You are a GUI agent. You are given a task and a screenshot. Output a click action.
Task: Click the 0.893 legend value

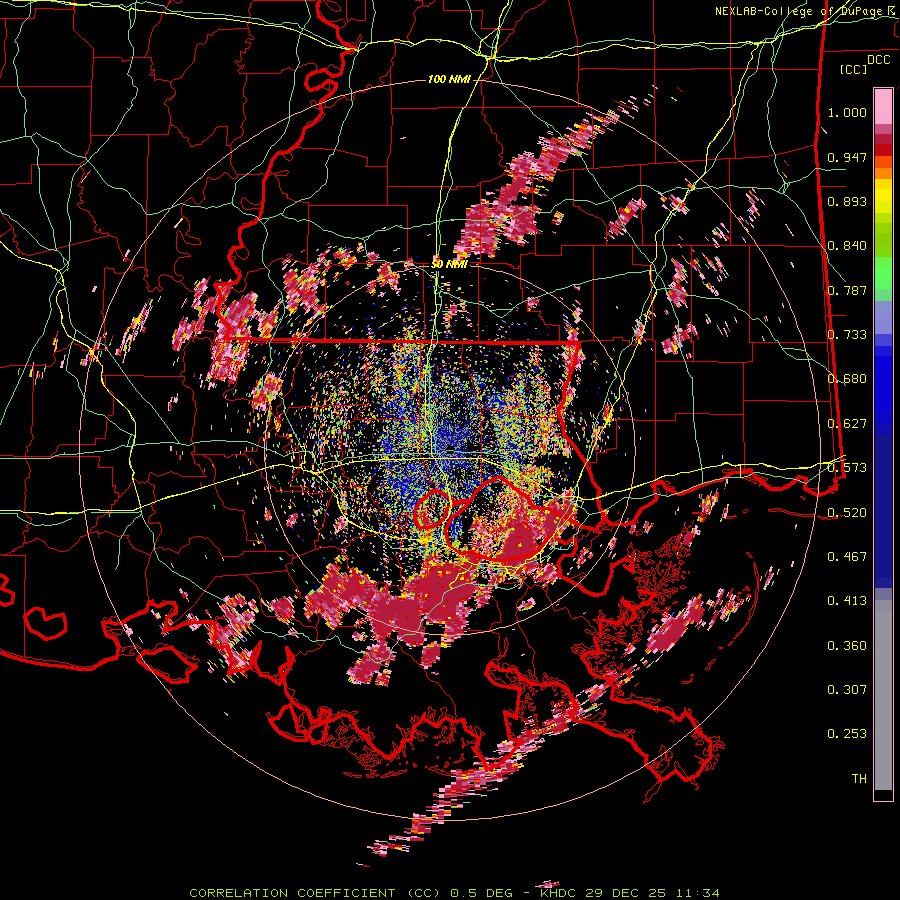[847, 201]
